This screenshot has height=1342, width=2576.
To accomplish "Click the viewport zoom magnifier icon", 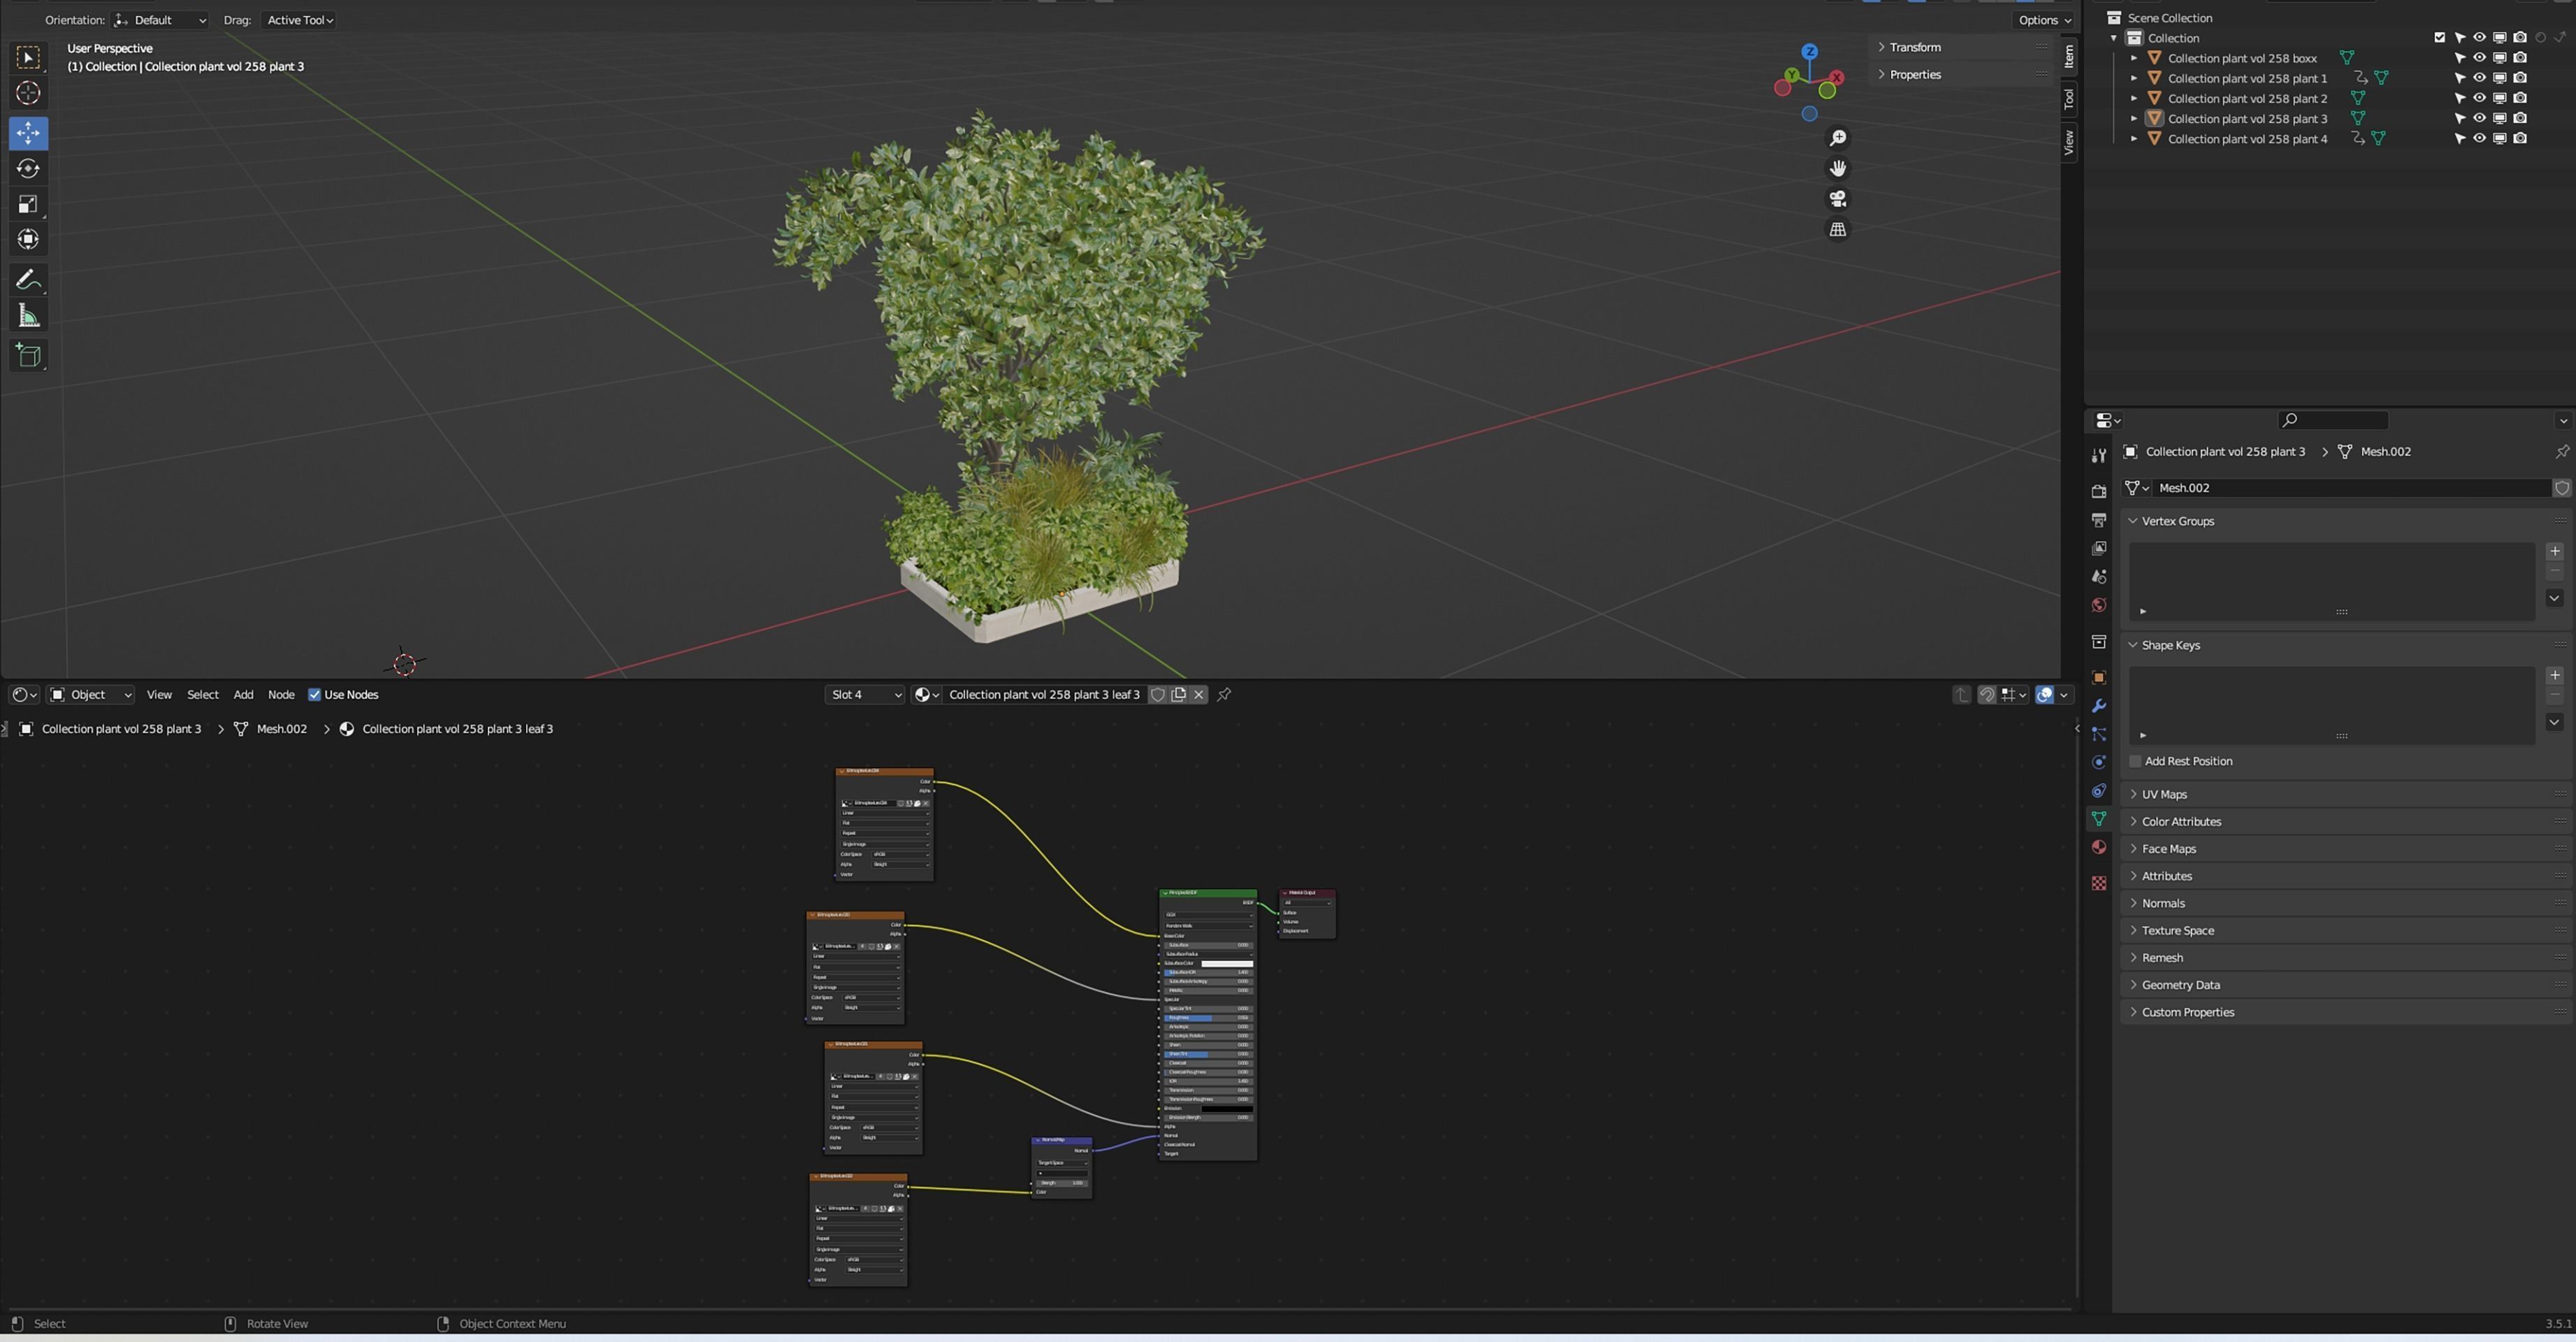I will tap(1837, 138).
